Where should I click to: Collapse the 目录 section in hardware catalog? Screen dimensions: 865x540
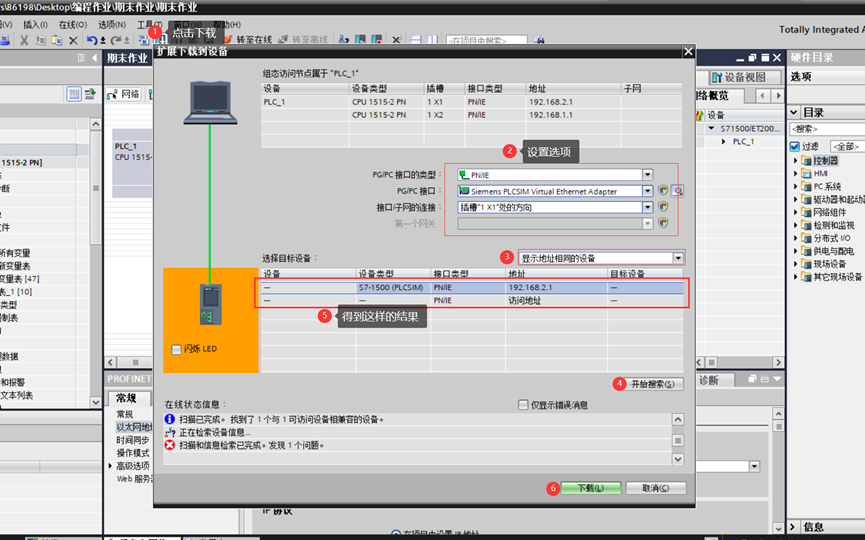[794, 113]
